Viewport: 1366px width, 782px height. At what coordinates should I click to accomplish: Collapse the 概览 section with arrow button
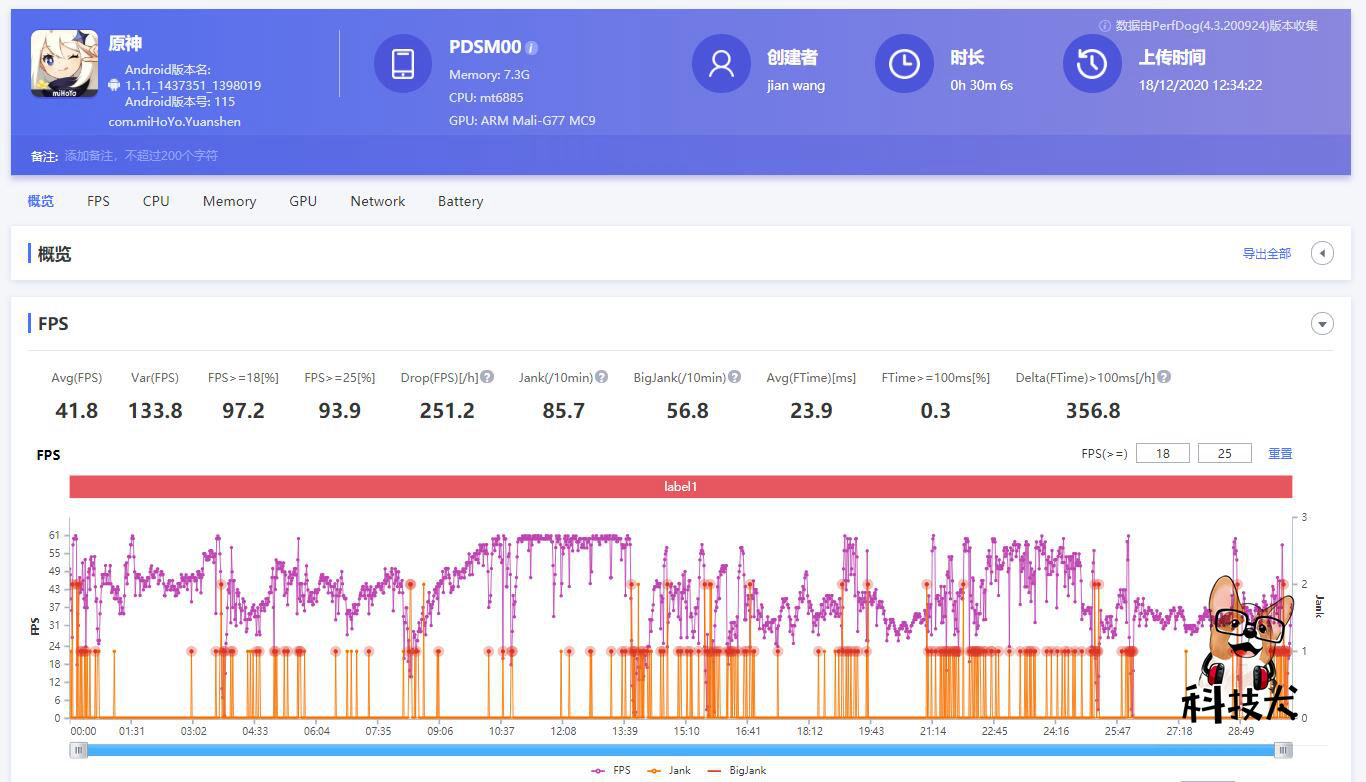(x=1322, y=254)
